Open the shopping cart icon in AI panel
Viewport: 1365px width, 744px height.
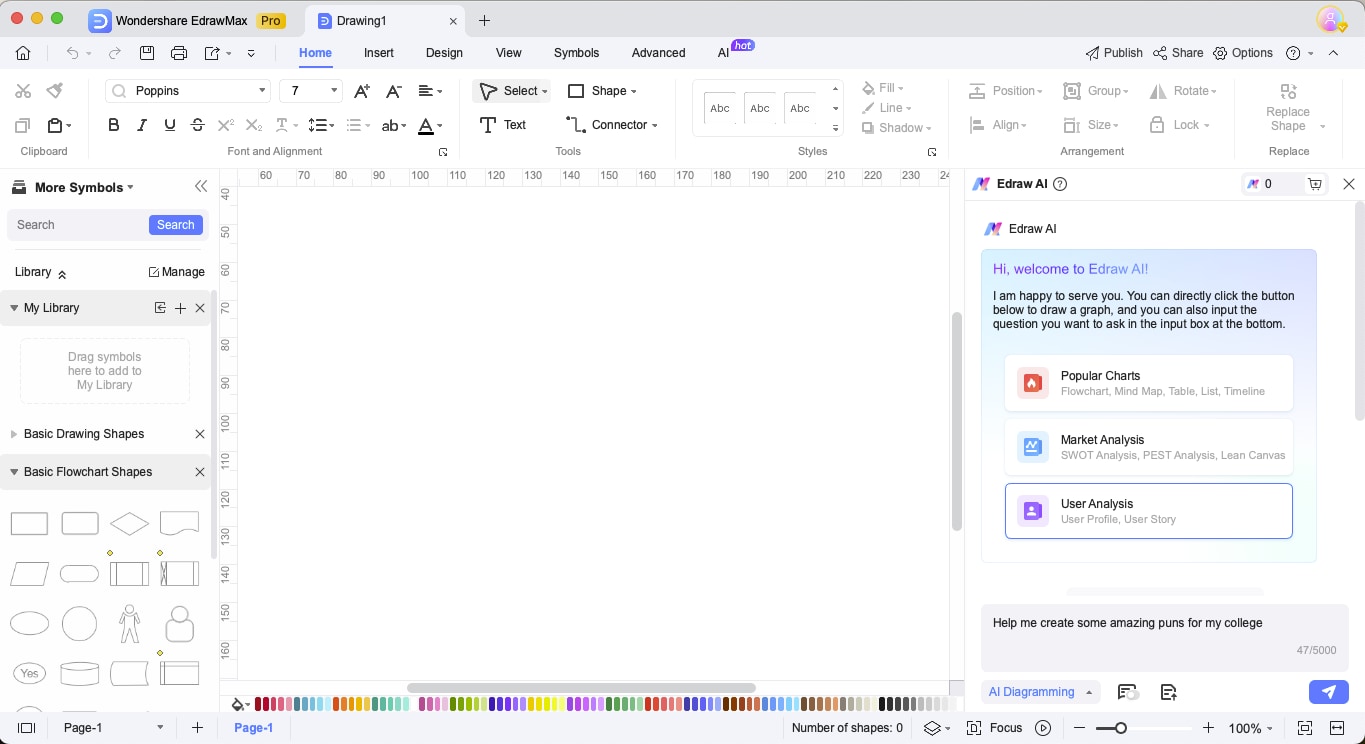pos(1315,184)
